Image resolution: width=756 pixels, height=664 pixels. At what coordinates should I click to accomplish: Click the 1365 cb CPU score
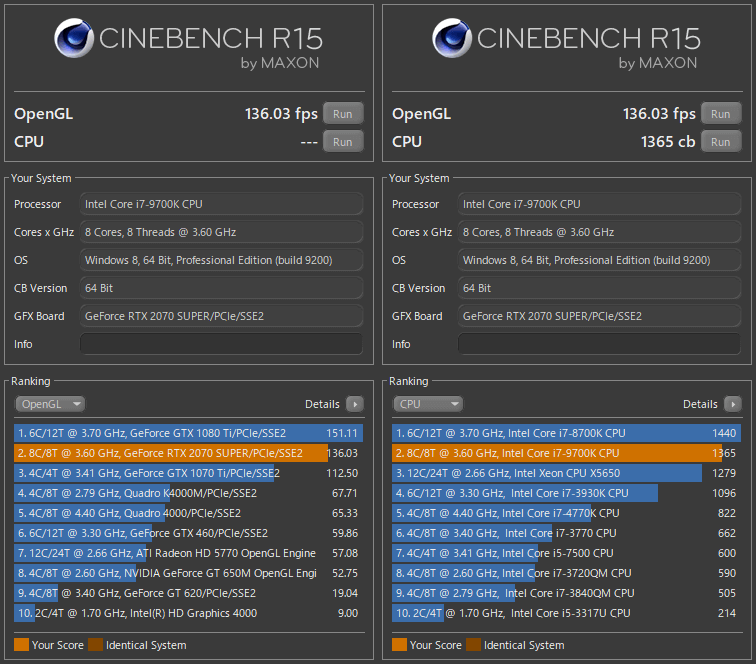(668, 142)
